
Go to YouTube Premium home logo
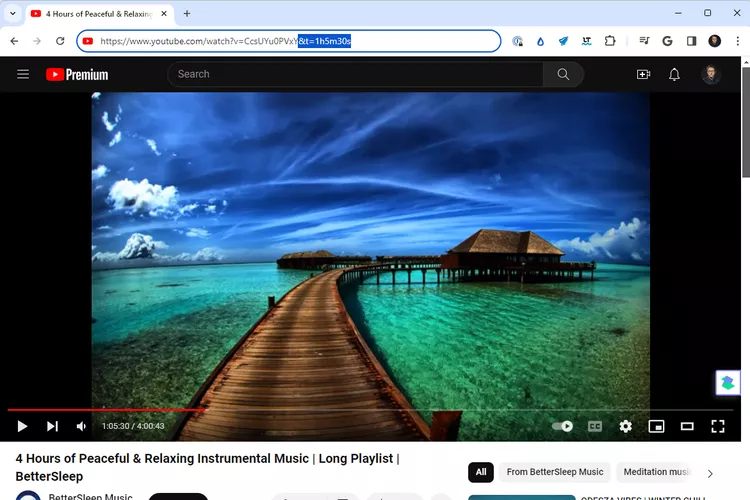tap(77, 74)
